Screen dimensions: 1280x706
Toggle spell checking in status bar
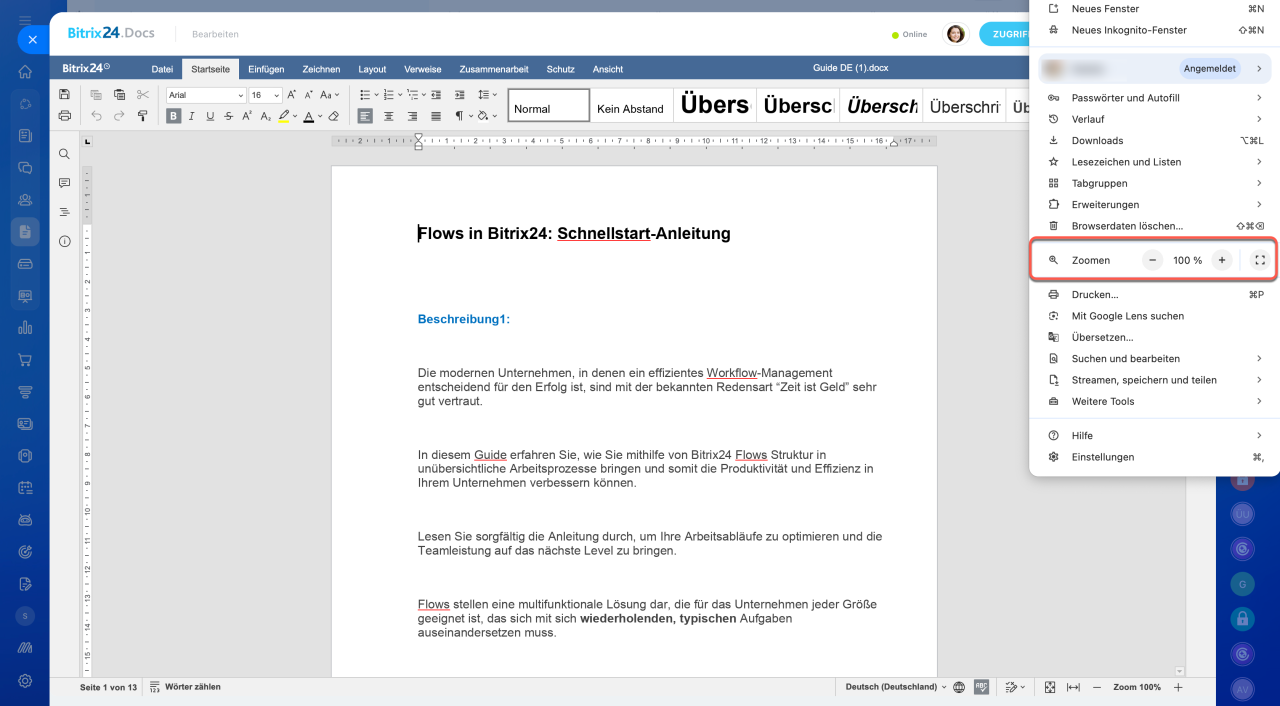(982, 687)
